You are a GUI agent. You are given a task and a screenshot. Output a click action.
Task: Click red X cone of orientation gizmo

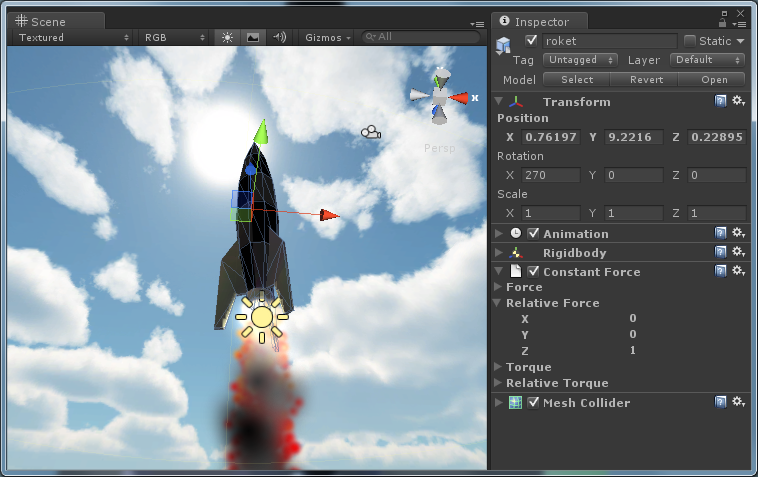[x=459, y=98]
